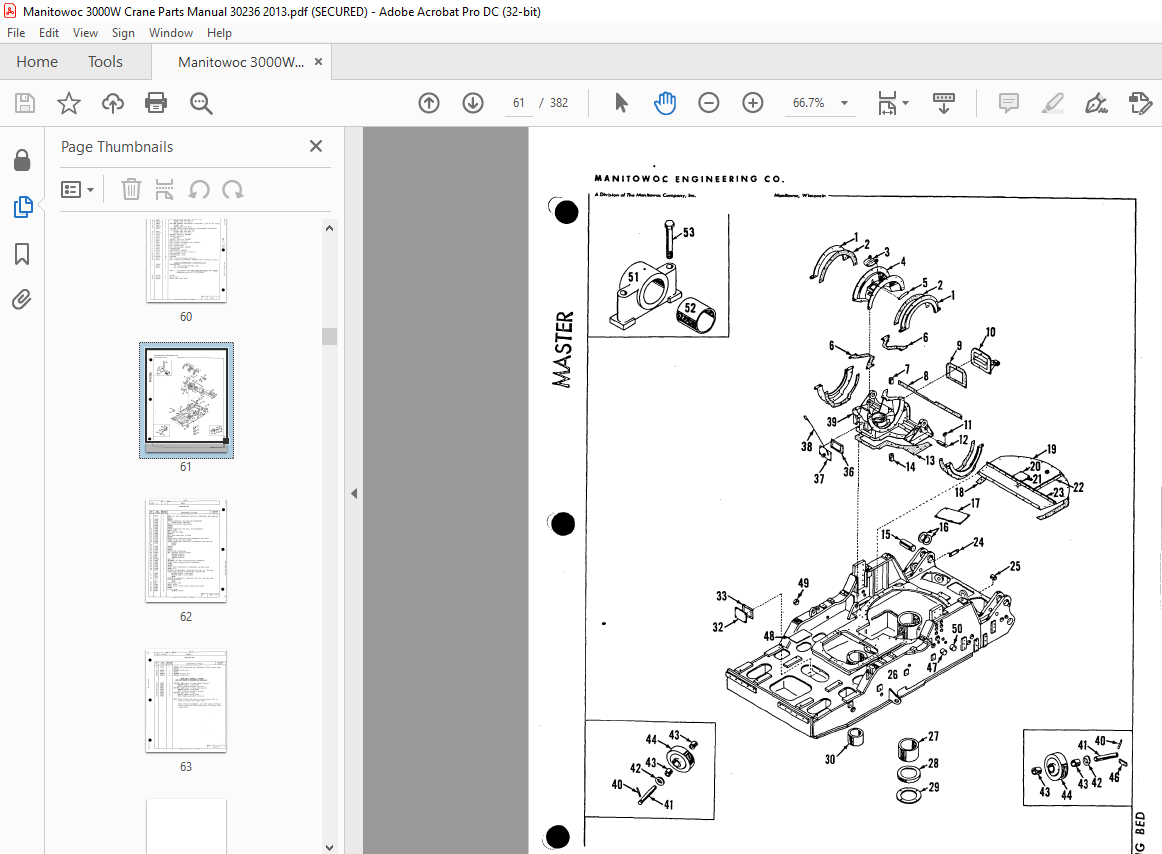Viewport: 1162px width, 854px height.
Task: Select page 63 thumbnail
Action: coord(186,701)
